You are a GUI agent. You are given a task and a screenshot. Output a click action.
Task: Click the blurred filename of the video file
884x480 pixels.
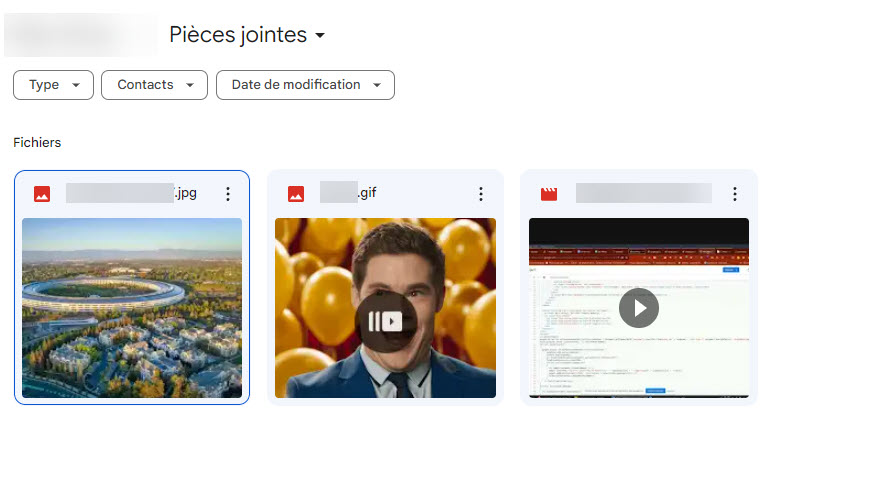pyautogui.click(x=643, y=194)
